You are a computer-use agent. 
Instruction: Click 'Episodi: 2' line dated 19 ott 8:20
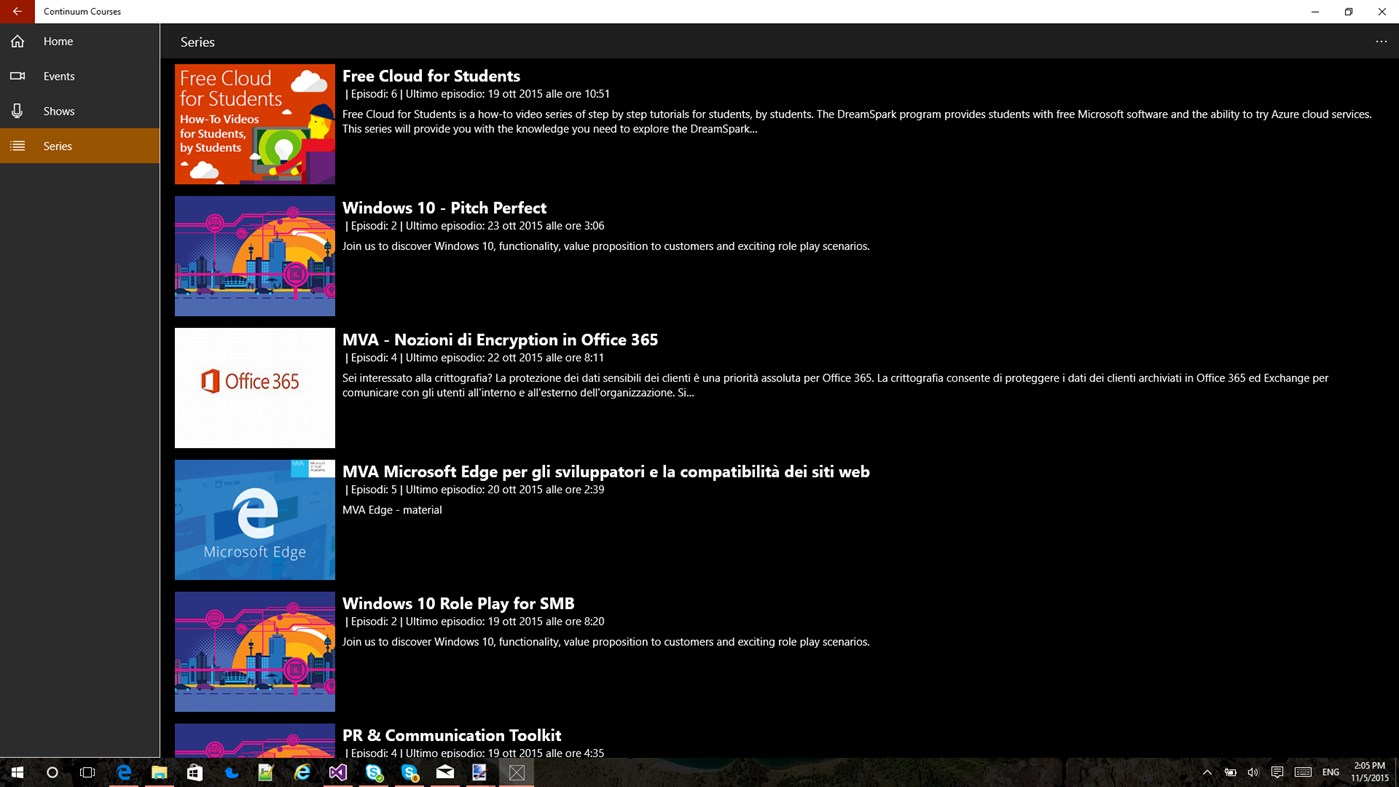point(474,622)
